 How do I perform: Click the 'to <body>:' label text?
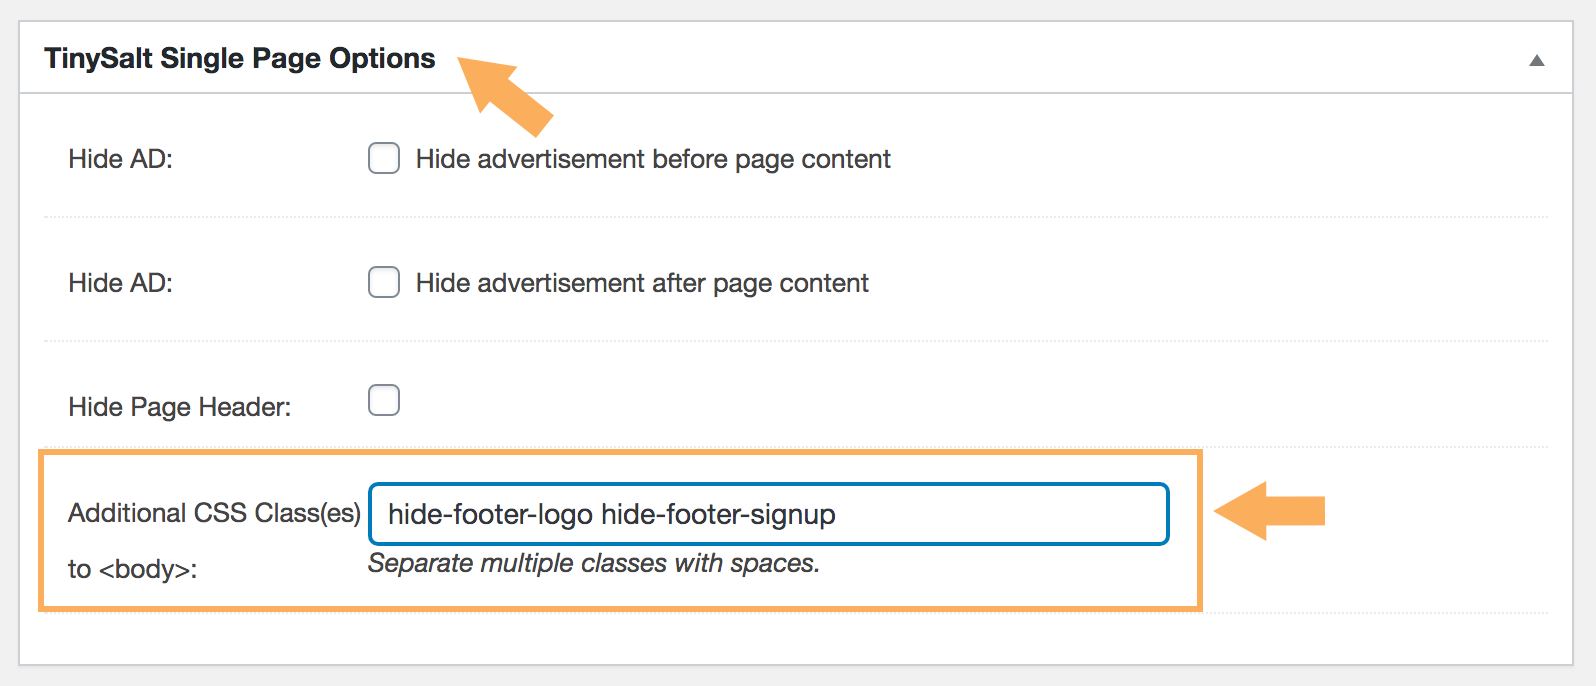coord(132,570)
